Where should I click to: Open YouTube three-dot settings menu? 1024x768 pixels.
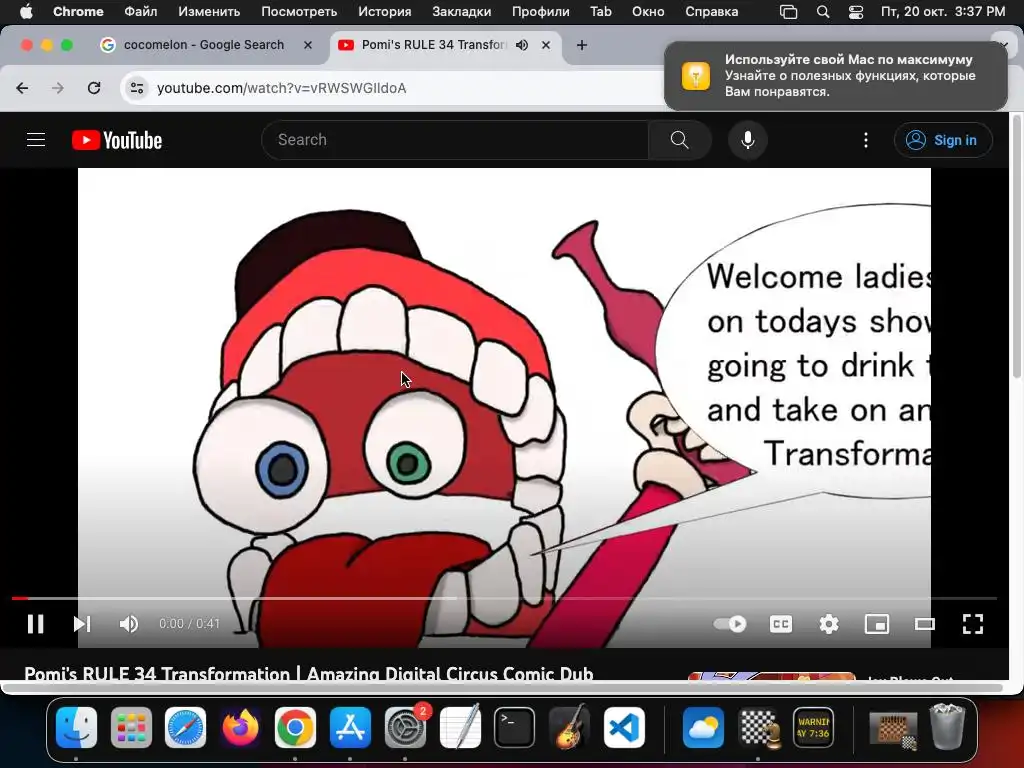866,140
